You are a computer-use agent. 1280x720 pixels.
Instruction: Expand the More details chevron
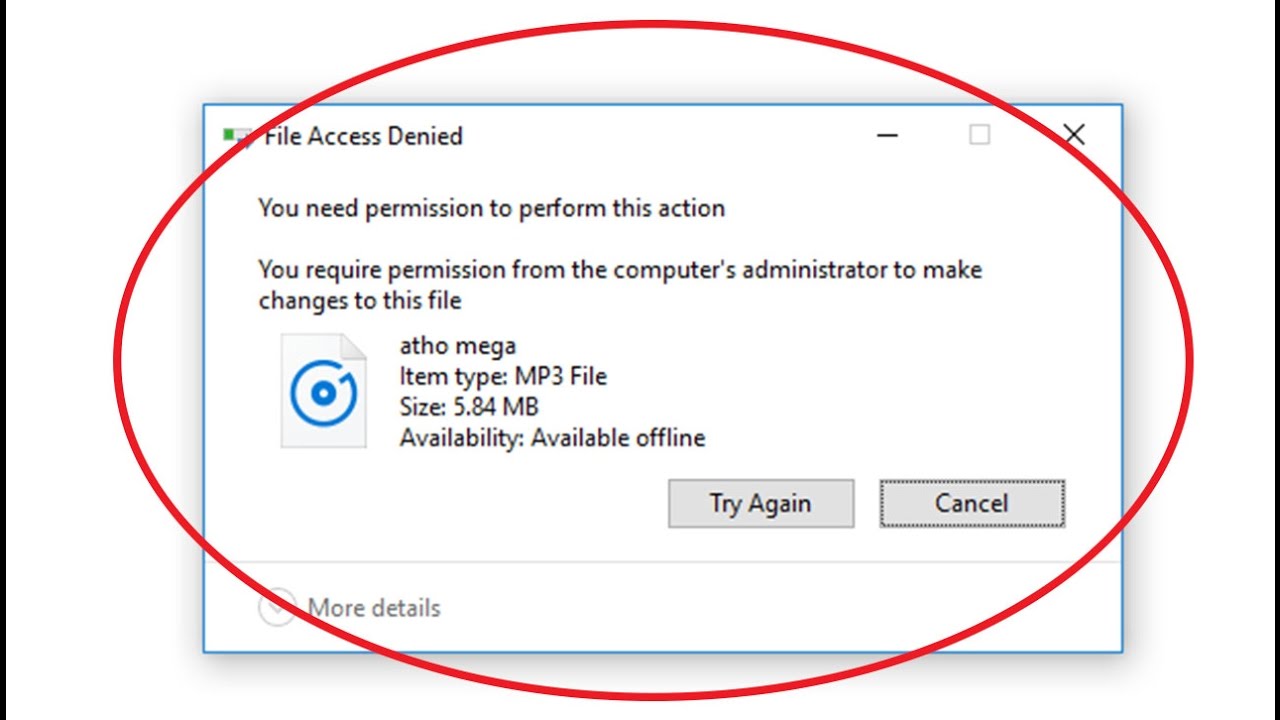(277, 607)
